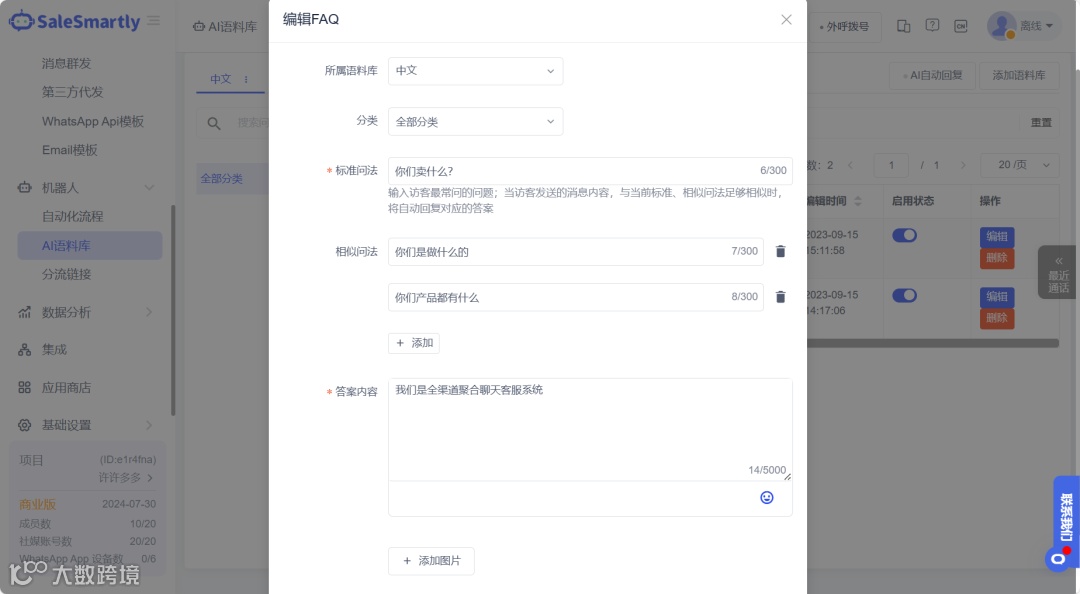Screen dimensions: 1080x594
Task: Switch language with the CN icon
Action: (961, 26)
